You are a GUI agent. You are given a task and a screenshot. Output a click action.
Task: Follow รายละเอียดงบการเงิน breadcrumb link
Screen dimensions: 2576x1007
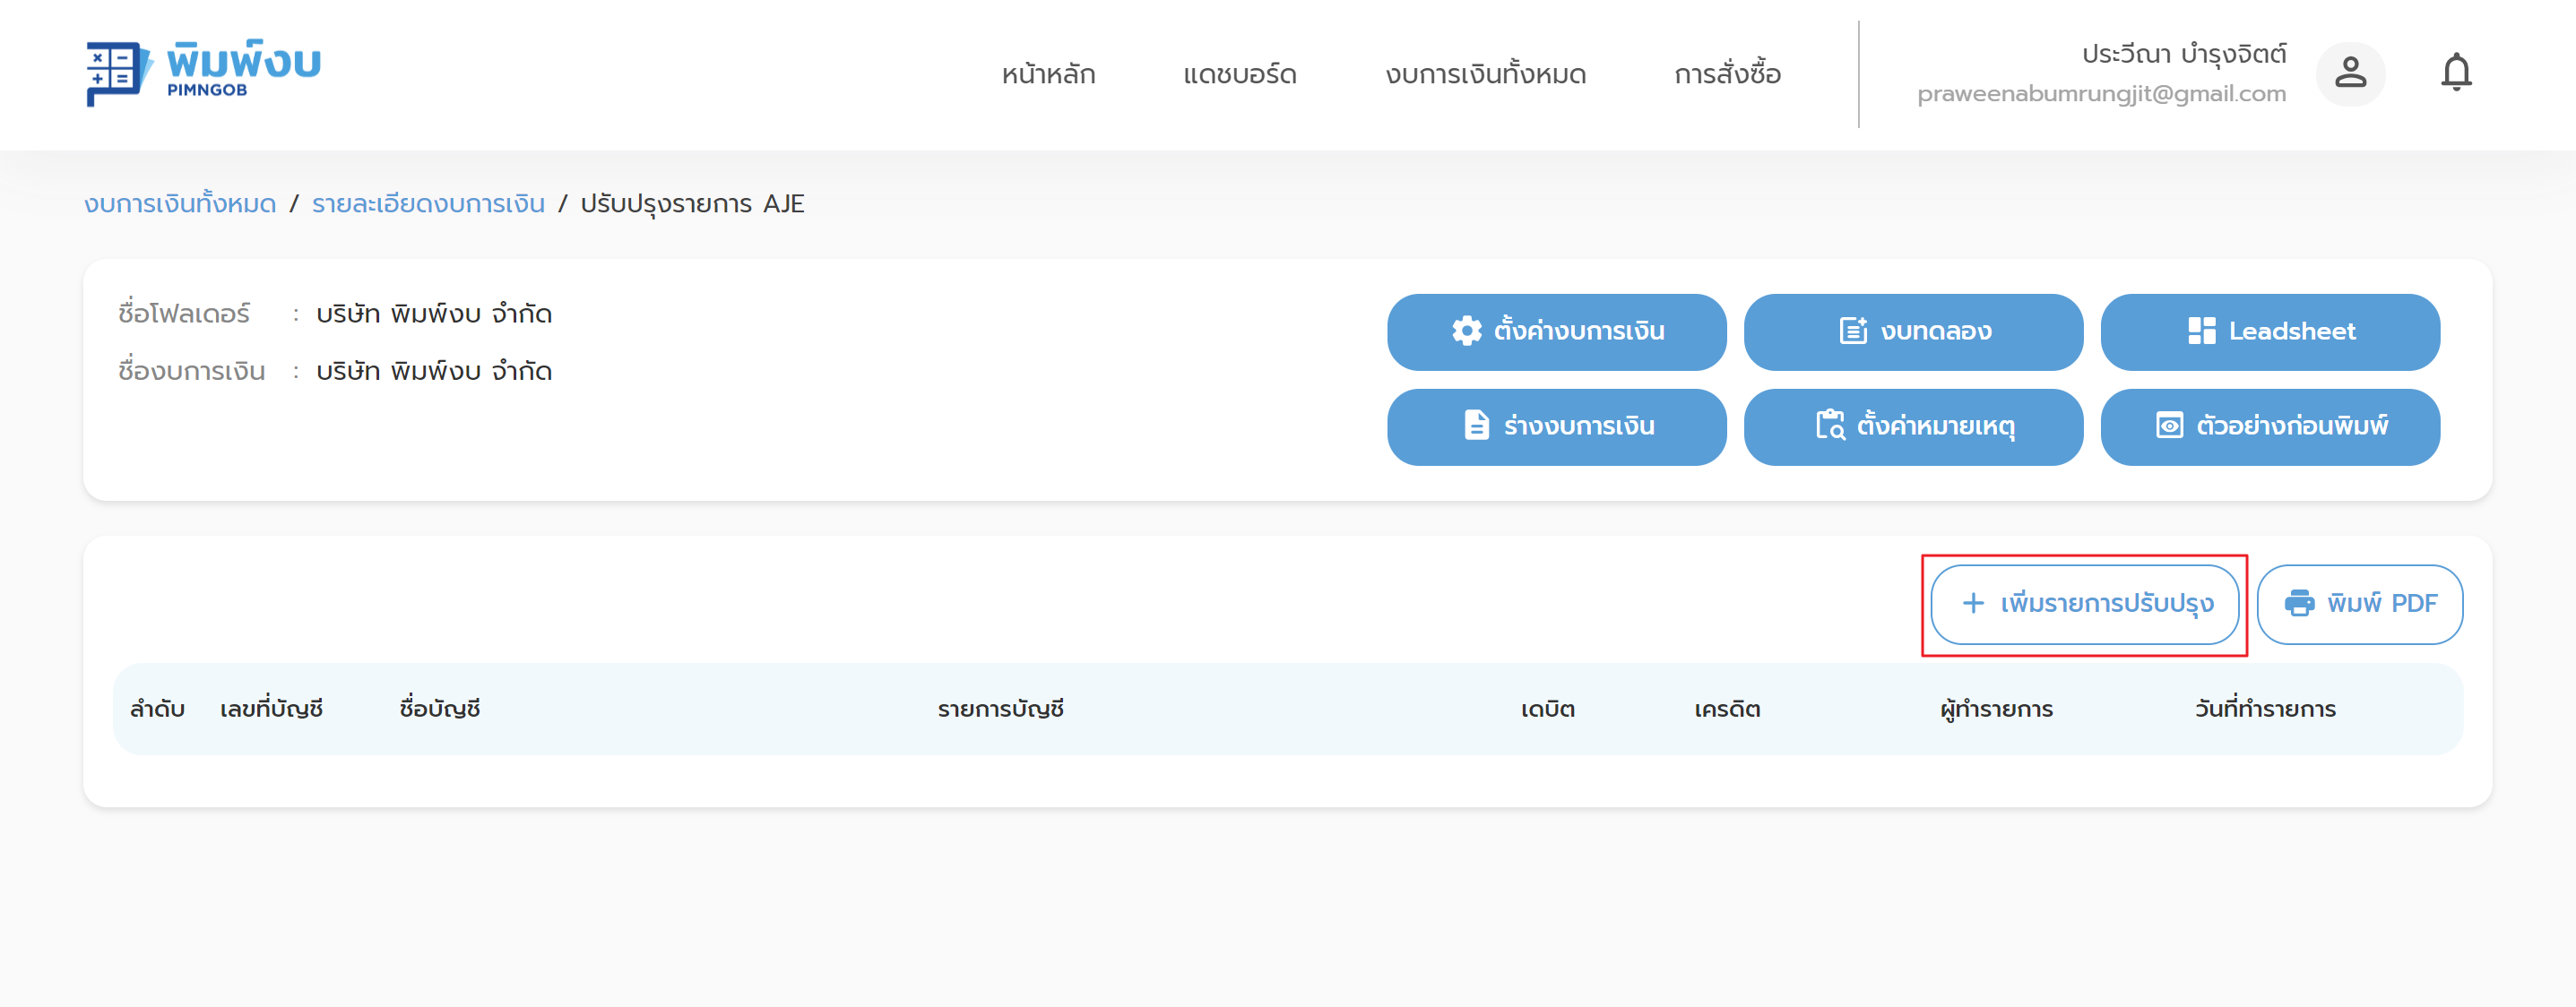tap(428, 204)
